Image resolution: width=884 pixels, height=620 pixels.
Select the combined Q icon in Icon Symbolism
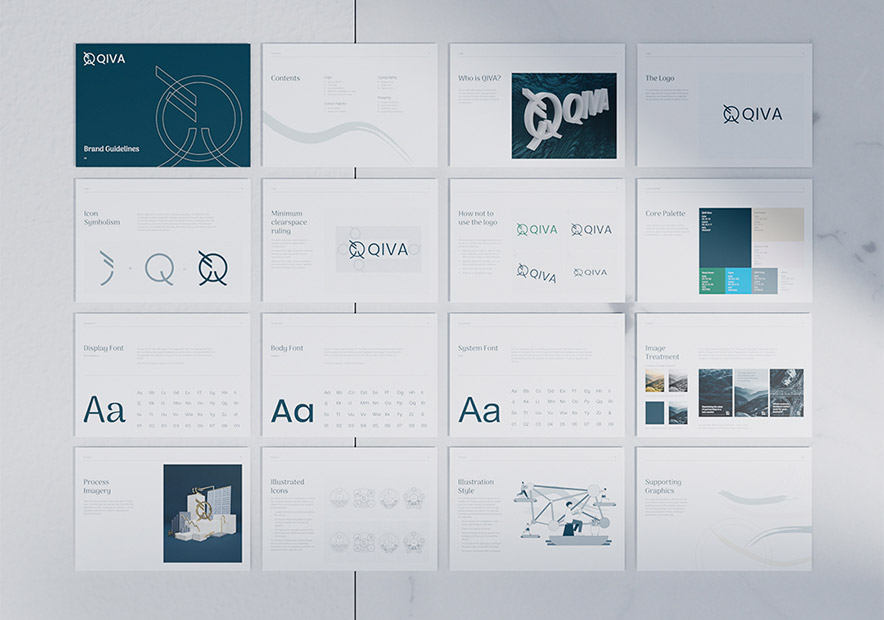212,268
